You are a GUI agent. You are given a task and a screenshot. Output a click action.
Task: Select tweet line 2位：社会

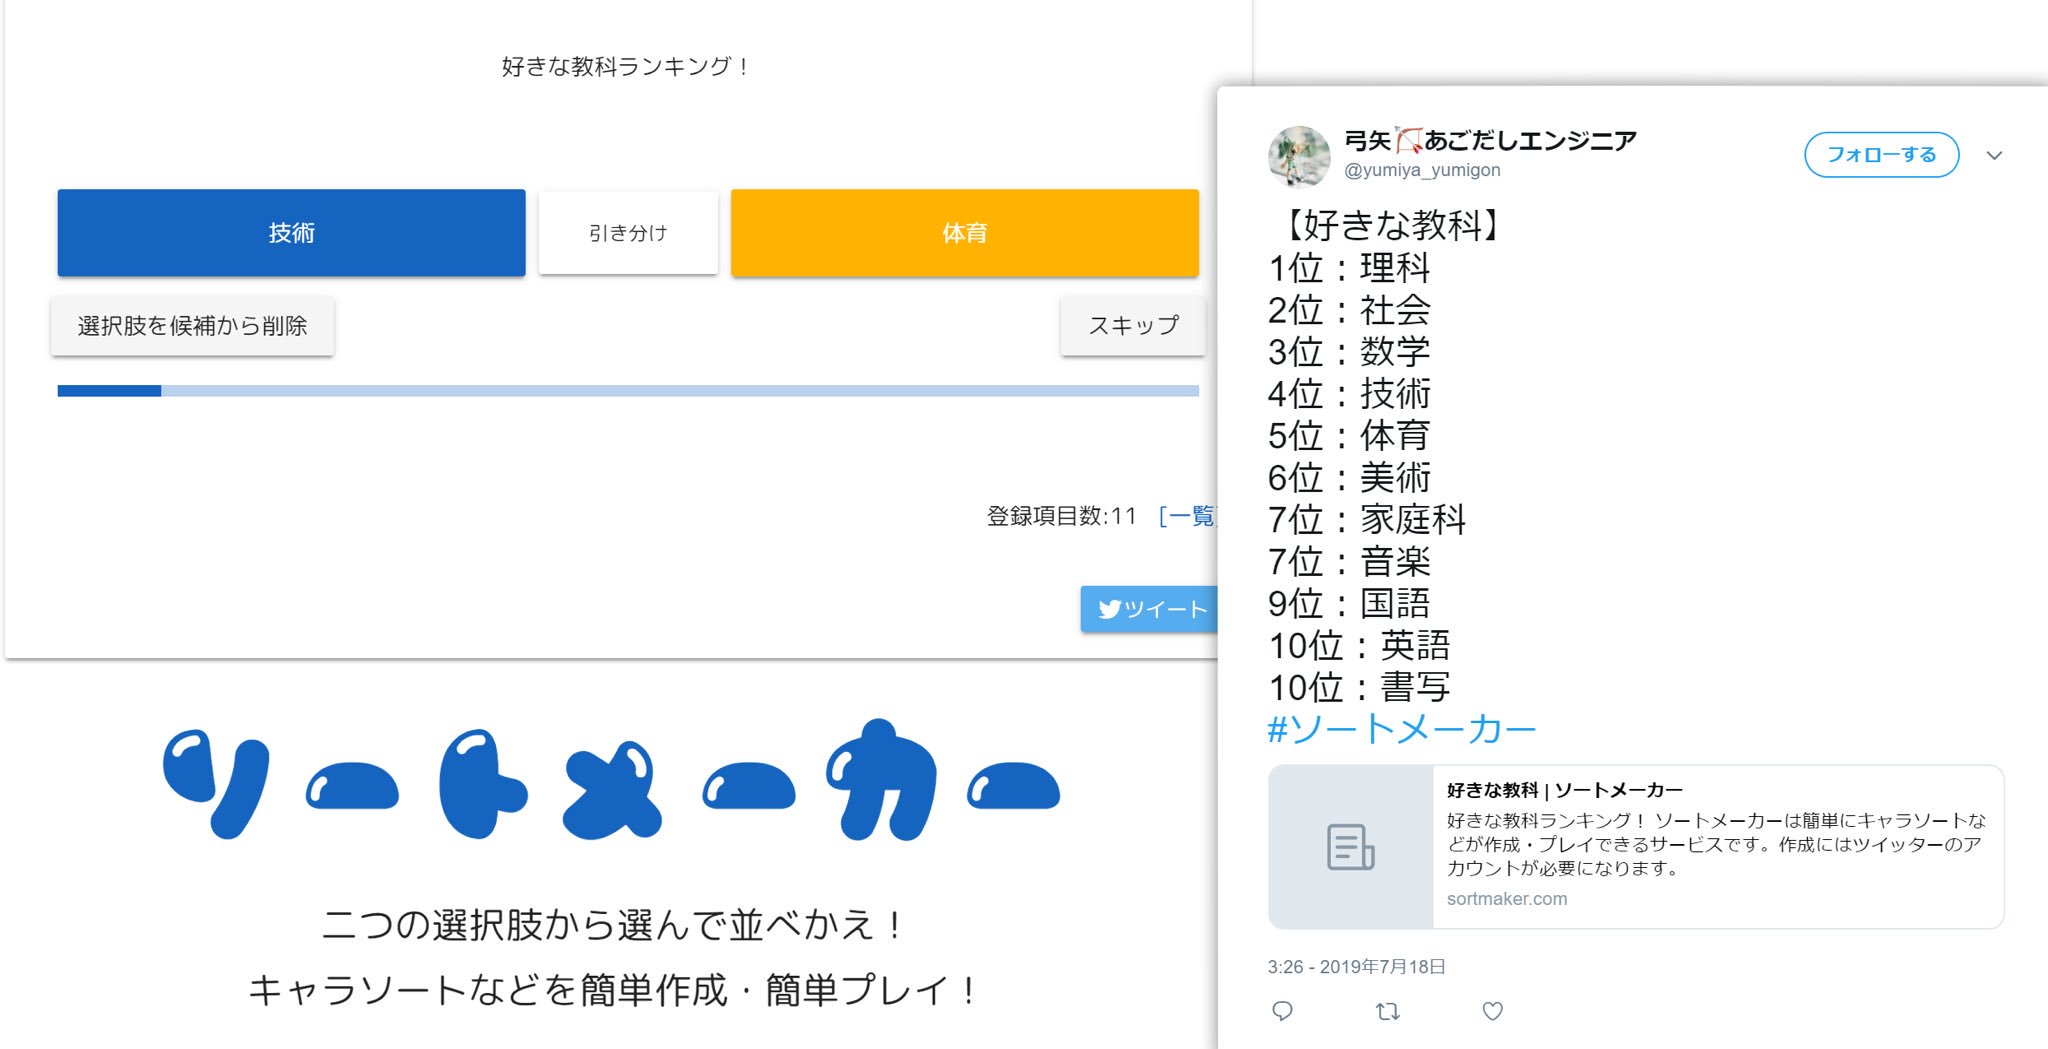coord(1349,310)
